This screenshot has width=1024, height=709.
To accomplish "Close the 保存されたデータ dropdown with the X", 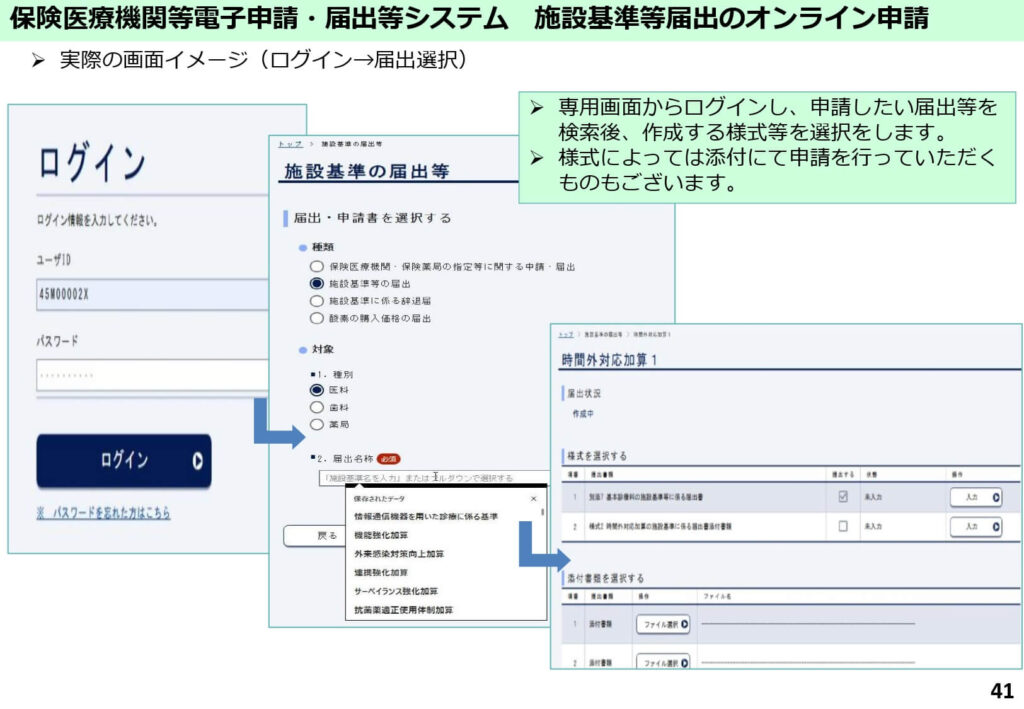I will pos(533,498).
